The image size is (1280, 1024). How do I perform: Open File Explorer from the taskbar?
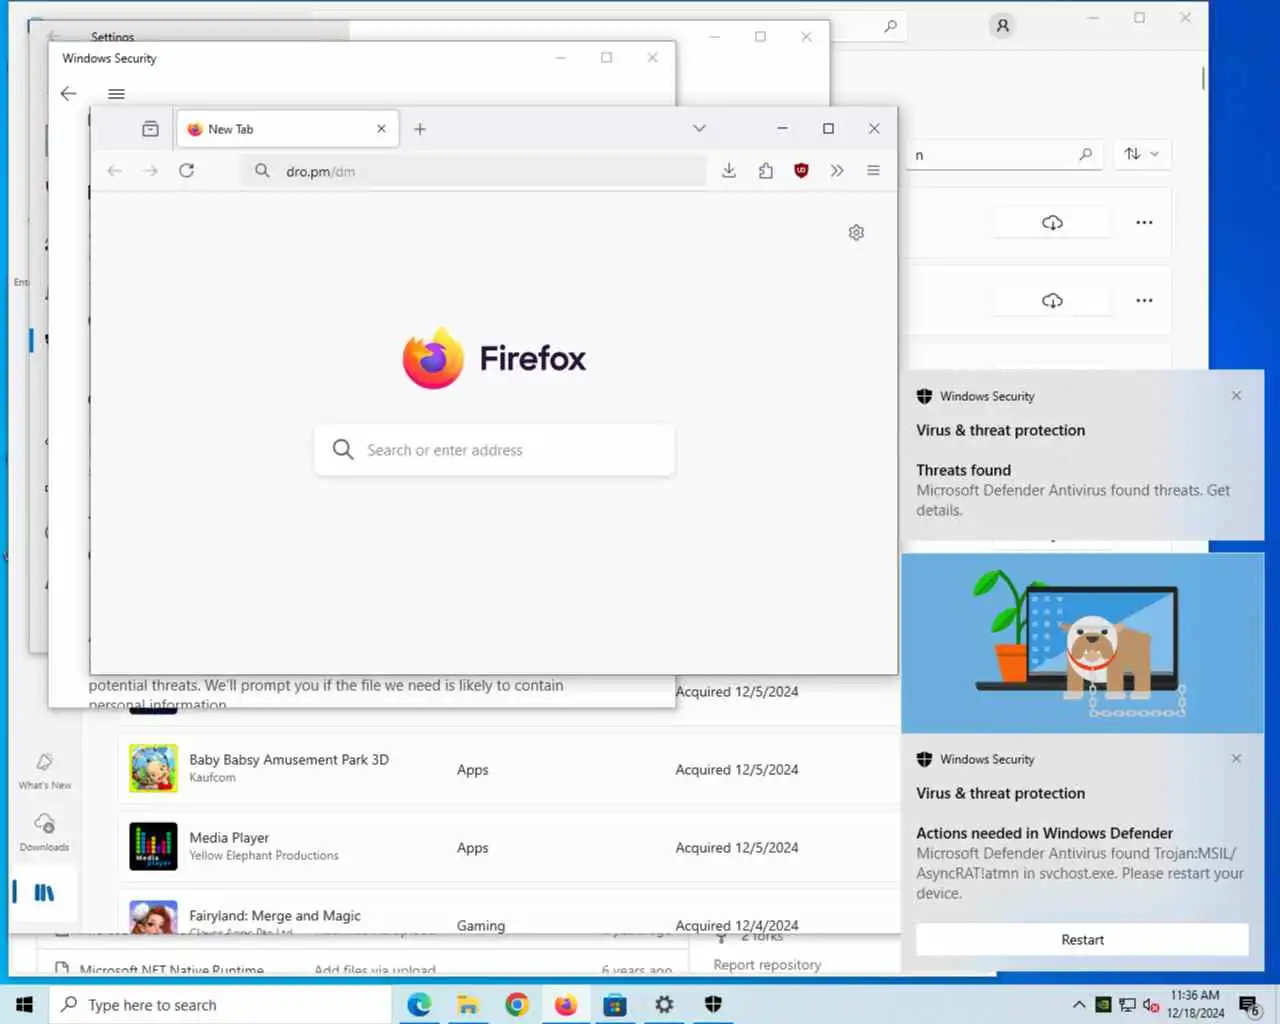click(468, 1004)
